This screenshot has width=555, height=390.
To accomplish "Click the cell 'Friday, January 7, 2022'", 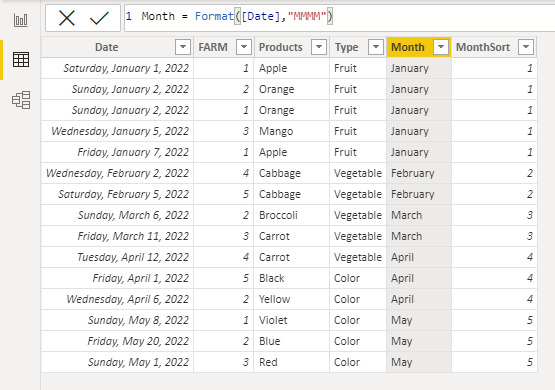I will pyautogui.click(x=118, y=152).
